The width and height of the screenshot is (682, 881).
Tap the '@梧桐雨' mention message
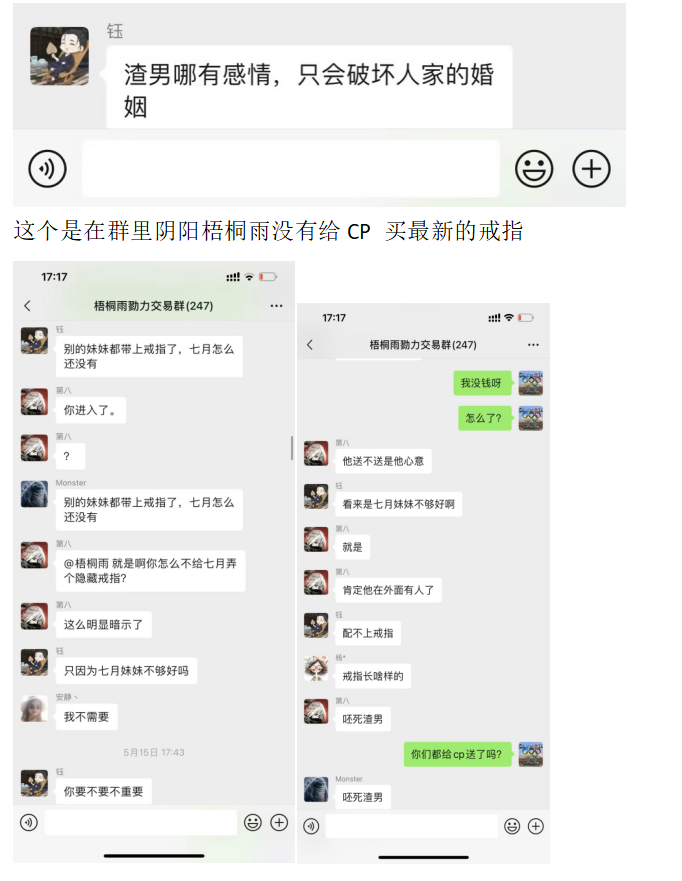[x=151, y=570]
